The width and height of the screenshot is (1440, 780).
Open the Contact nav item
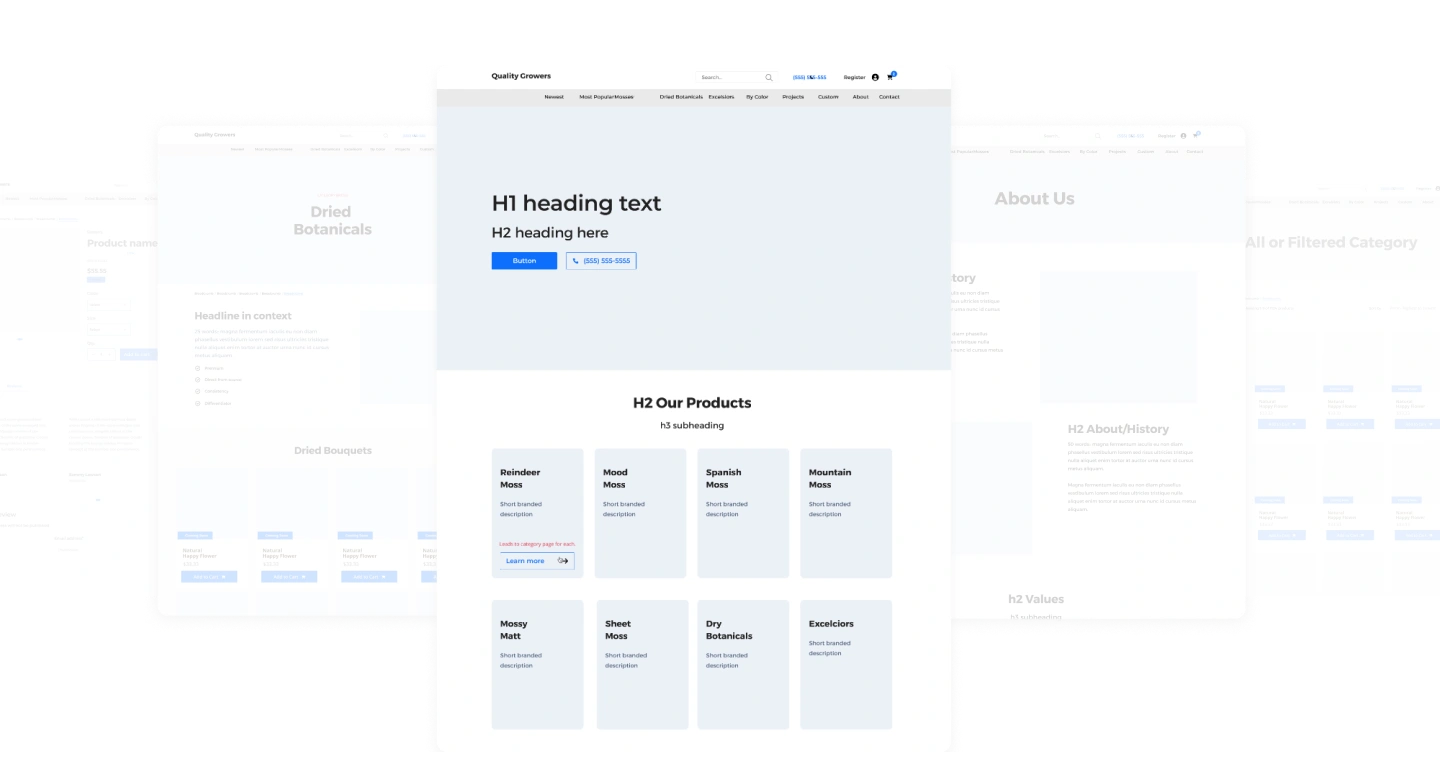tap(889, 97)
